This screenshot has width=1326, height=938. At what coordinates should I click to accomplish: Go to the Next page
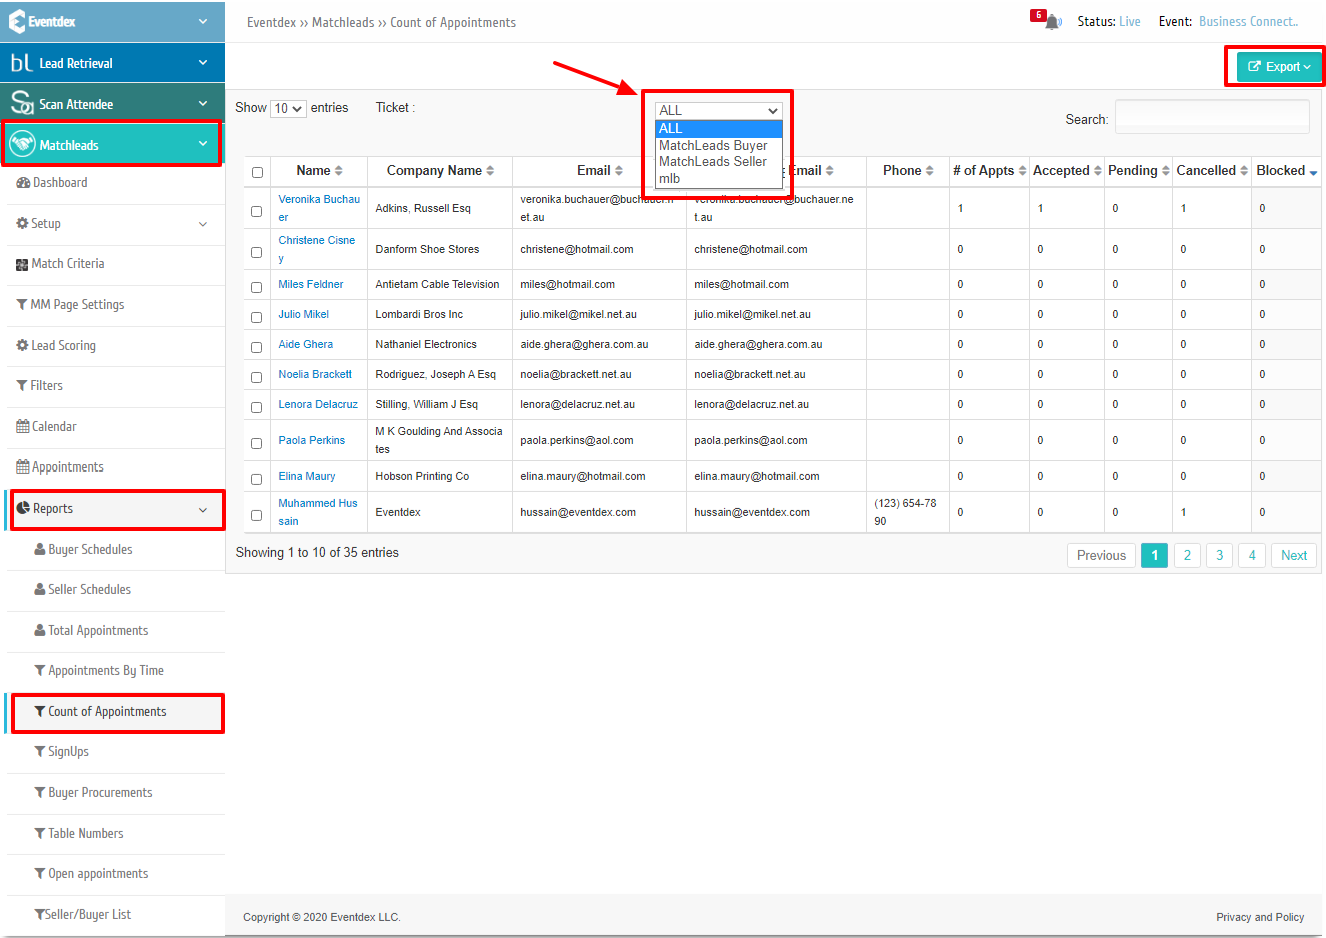1294,555
